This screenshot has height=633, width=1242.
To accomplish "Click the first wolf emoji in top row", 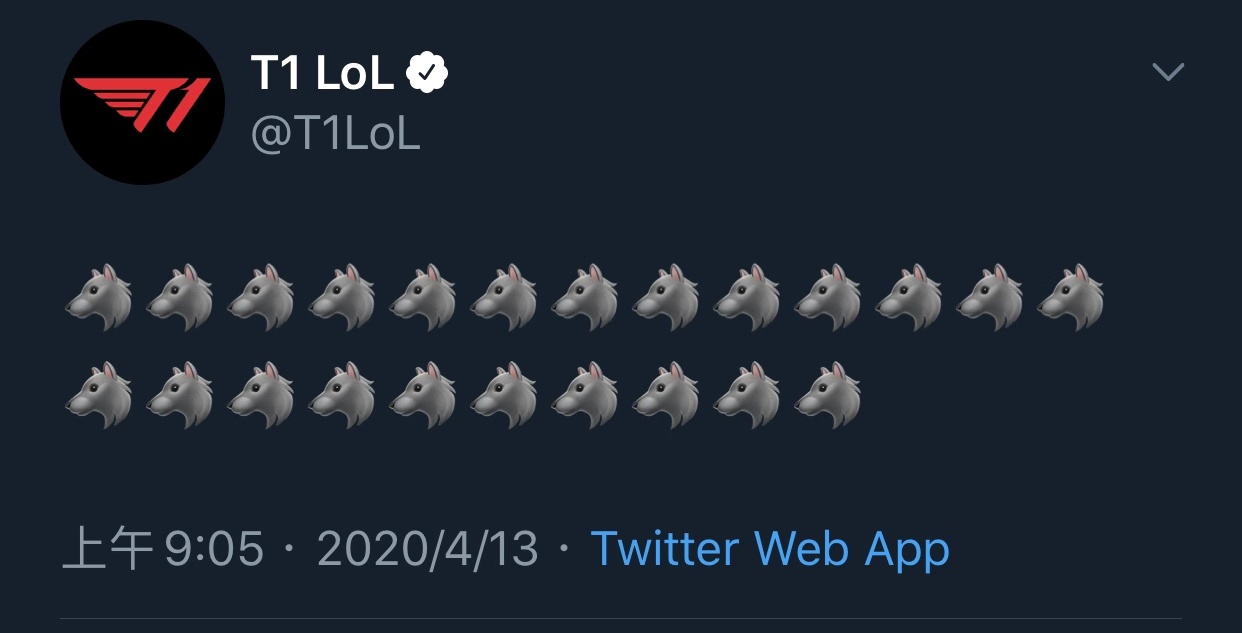I will 99,298.
